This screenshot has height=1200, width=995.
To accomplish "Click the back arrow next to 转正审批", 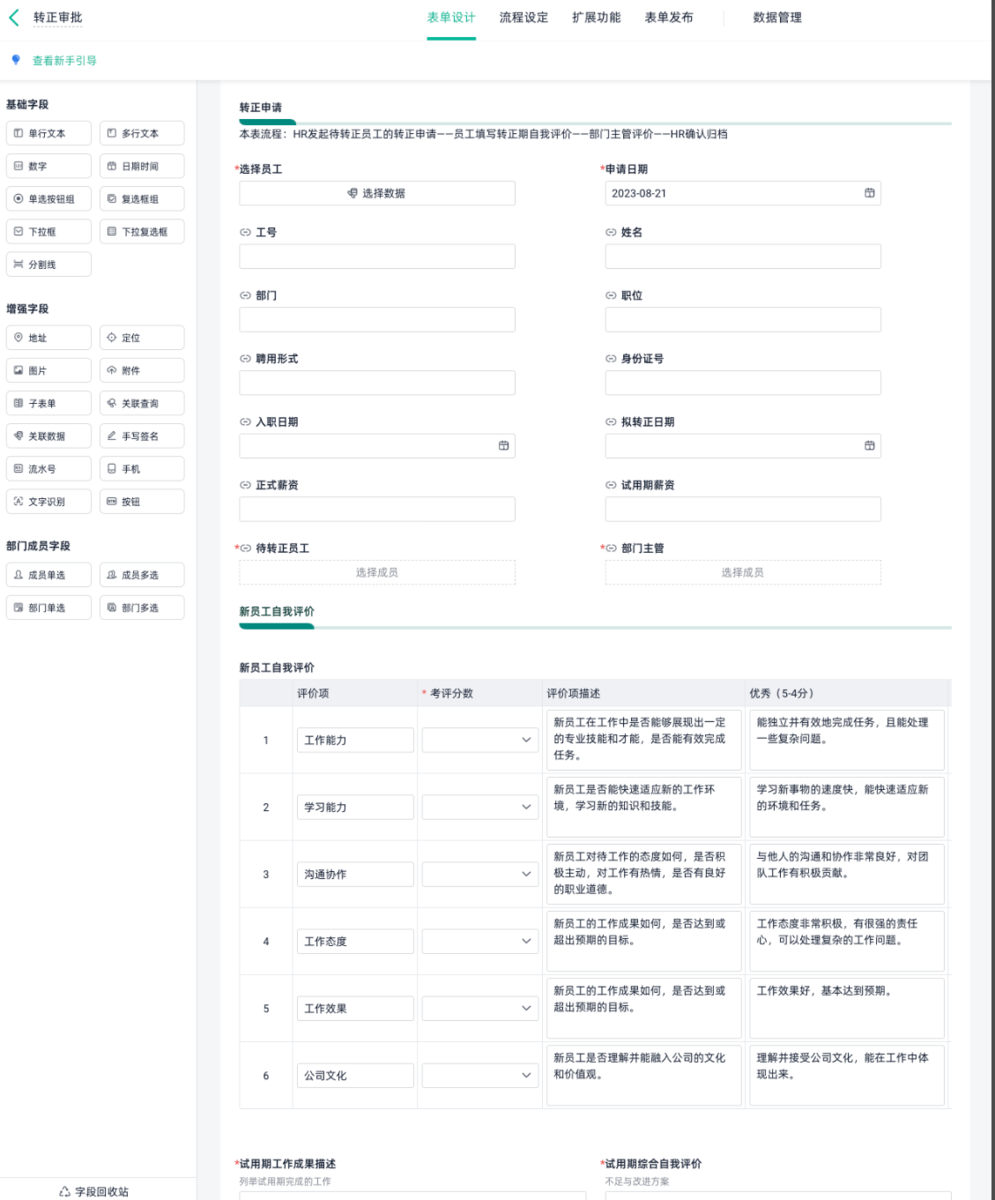I will (14, 17).
